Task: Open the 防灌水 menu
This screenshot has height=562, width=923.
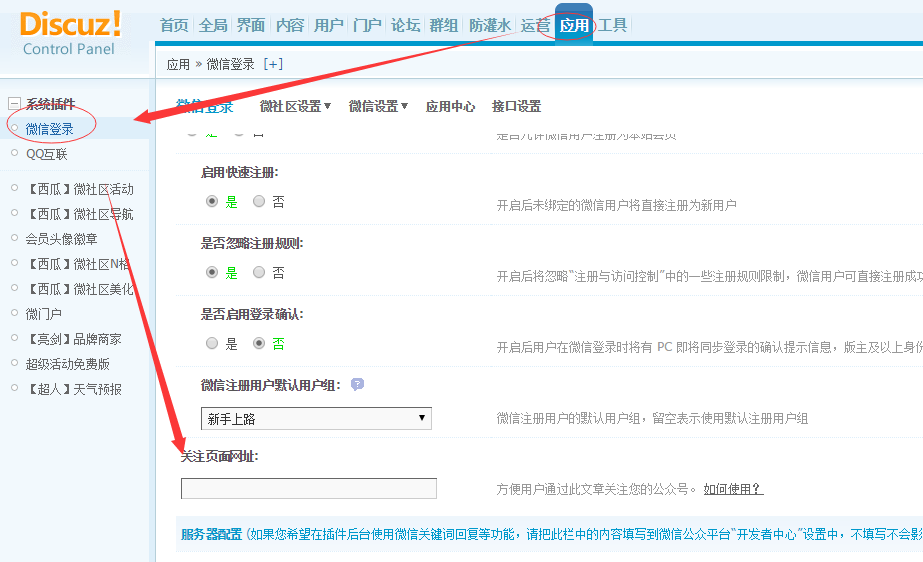Action: tap(490, 25)
